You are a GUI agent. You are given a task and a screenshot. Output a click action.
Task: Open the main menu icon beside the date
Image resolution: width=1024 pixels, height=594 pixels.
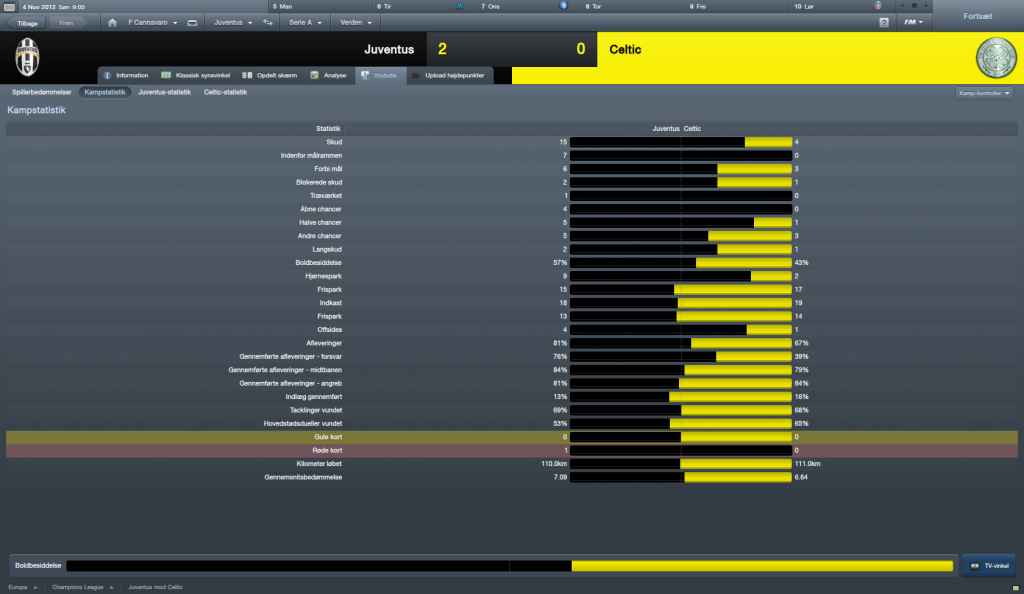point(10,7)
